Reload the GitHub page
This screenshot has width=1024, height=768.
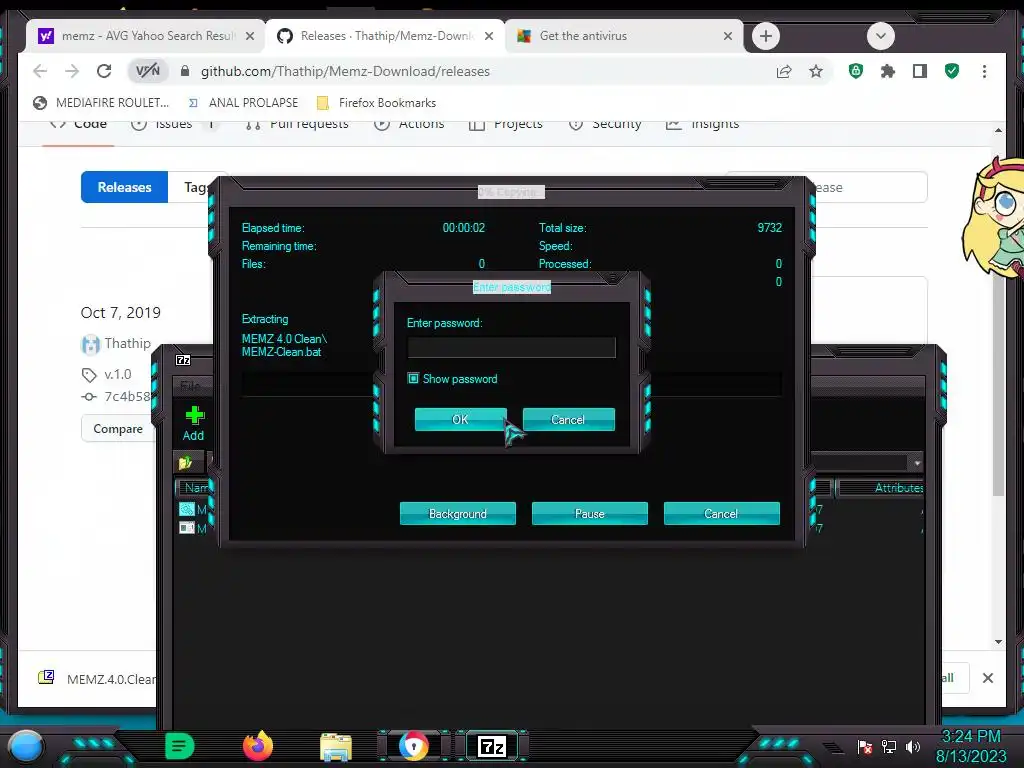click(x=104, y=71)
